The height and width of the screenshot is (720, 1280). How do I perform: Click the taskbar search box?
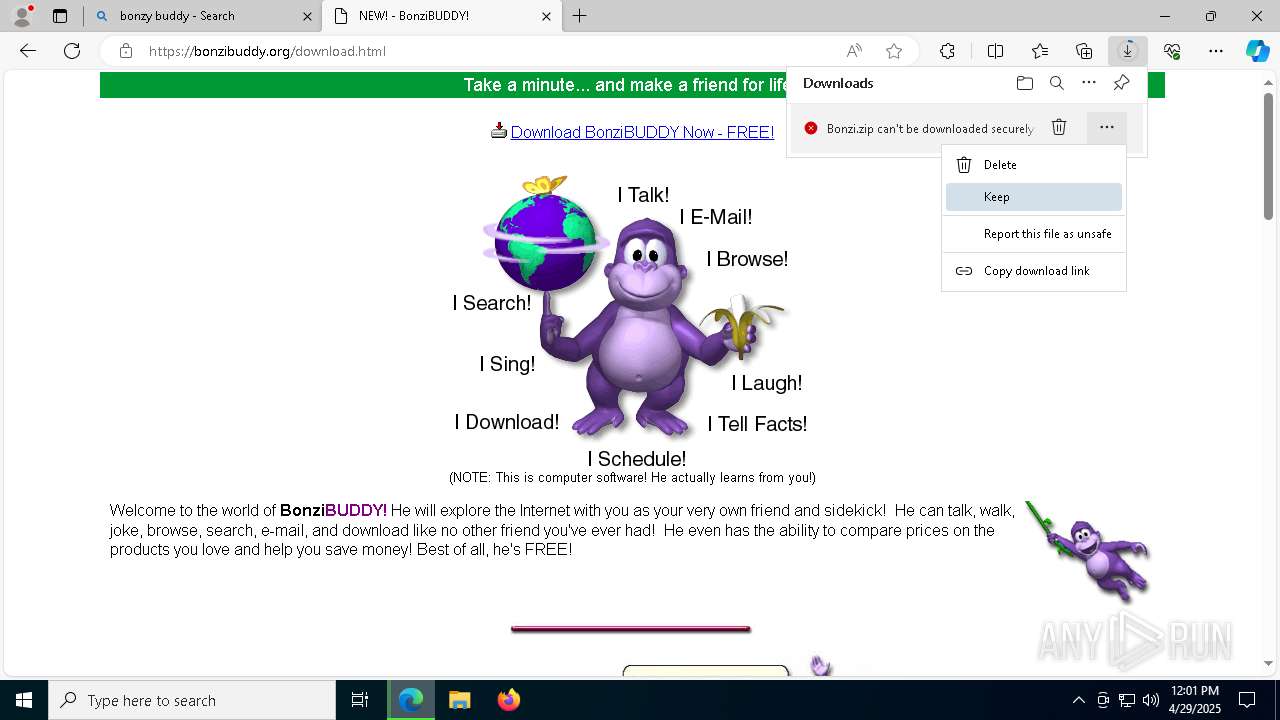pyautogui.click(x=192, y=700)
